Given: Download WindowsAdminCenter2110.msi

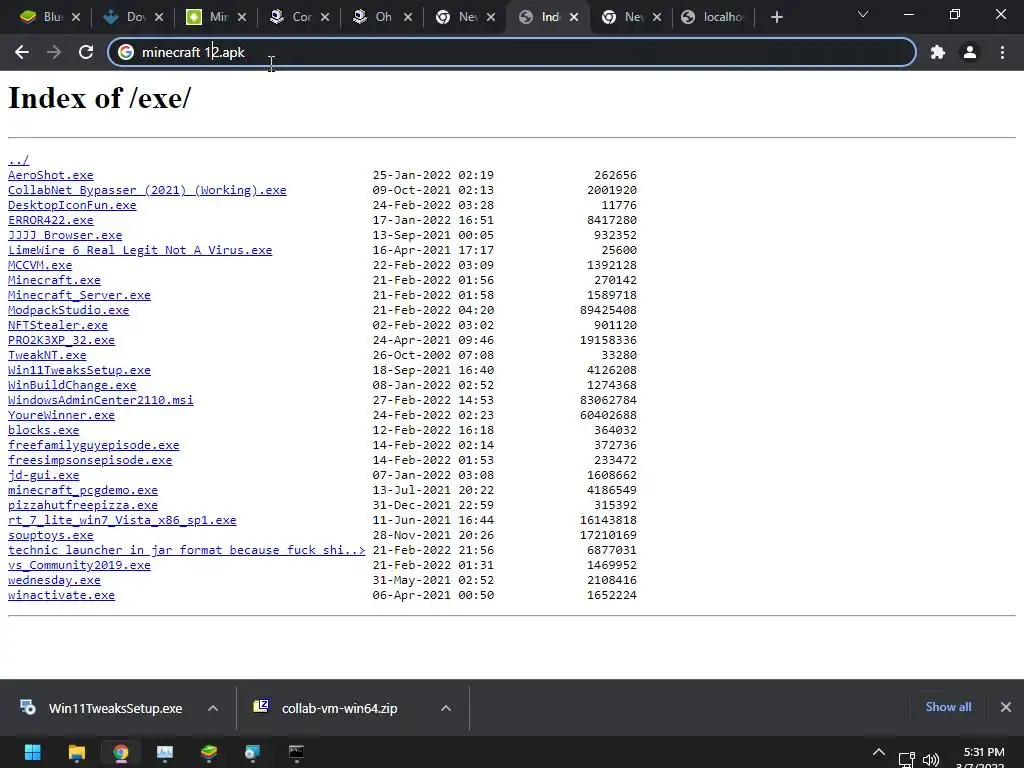Looking at the screenshot, I should (x=101, y=400).
